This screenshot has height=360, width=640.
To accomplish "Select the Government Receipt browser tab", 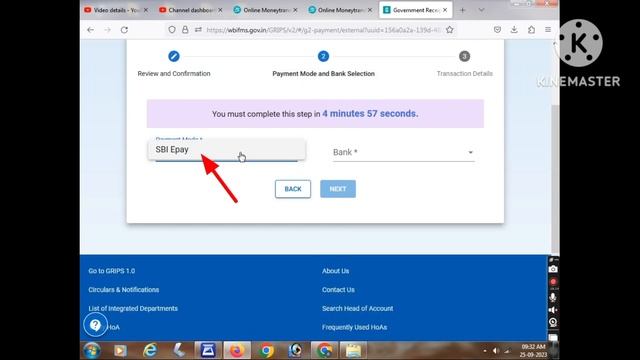I will click(415, 10).
